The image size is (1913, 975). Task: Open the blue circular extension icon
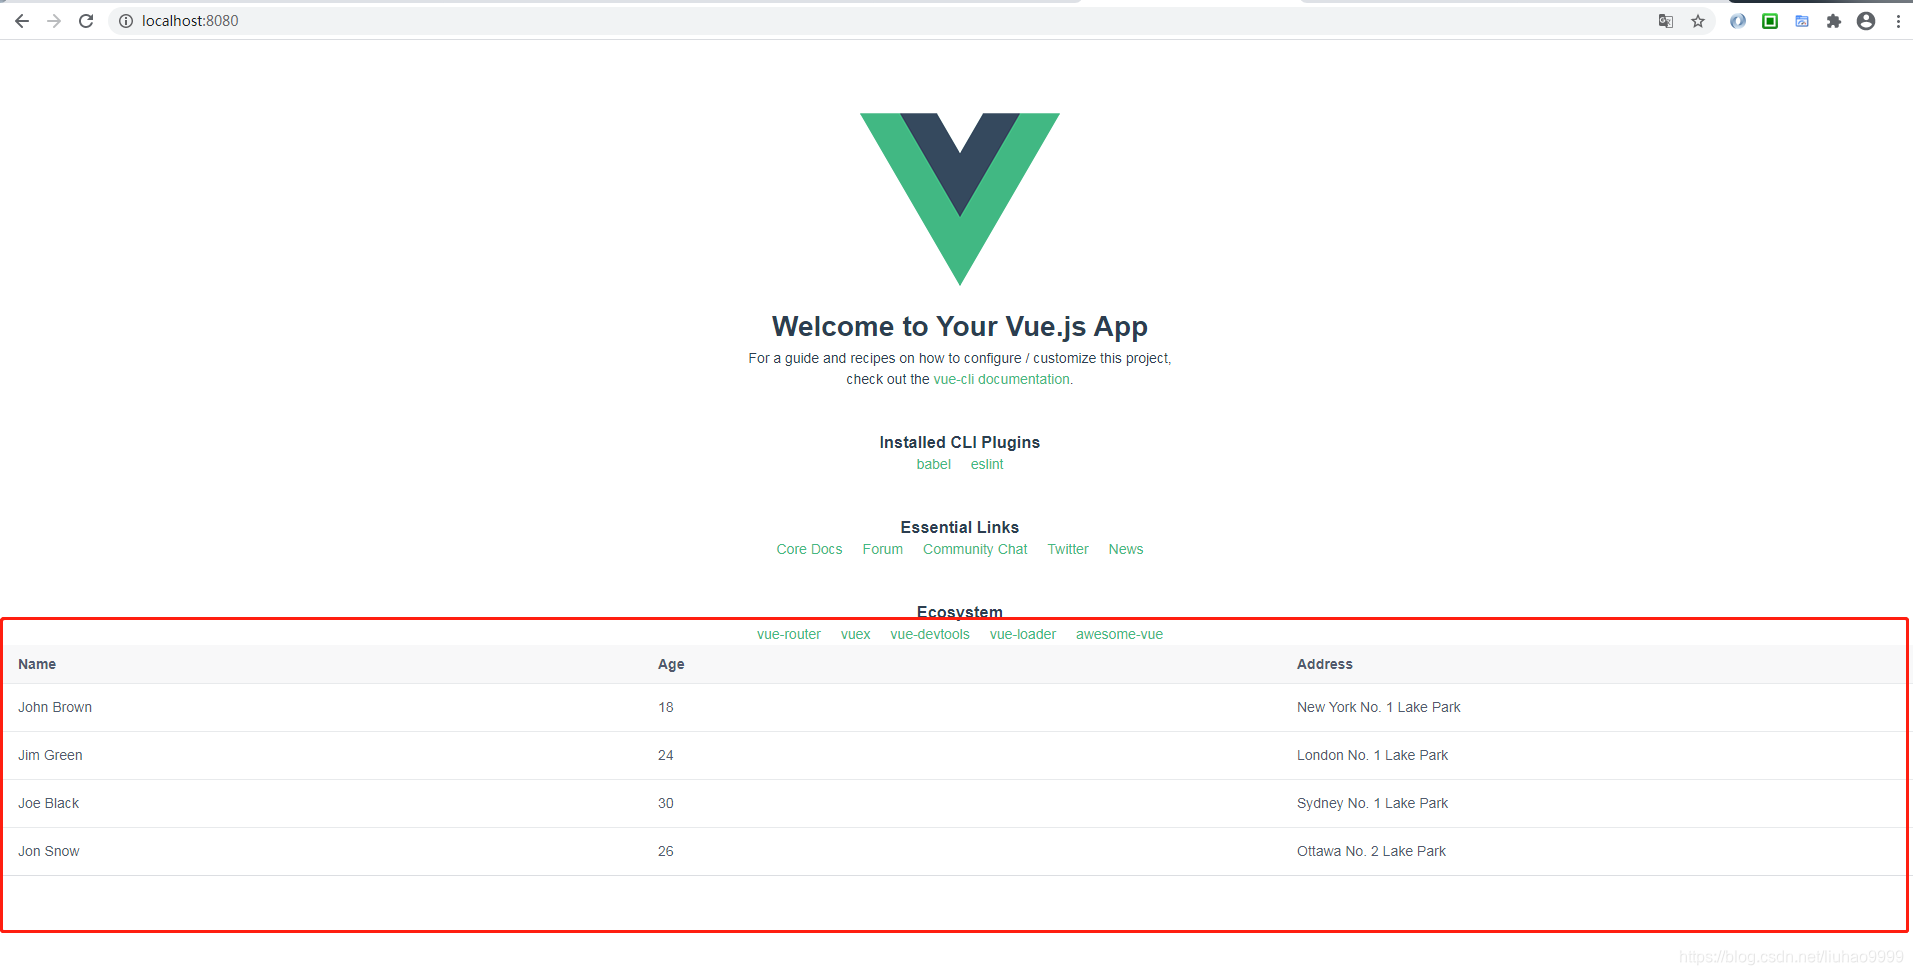point(1738,21)
